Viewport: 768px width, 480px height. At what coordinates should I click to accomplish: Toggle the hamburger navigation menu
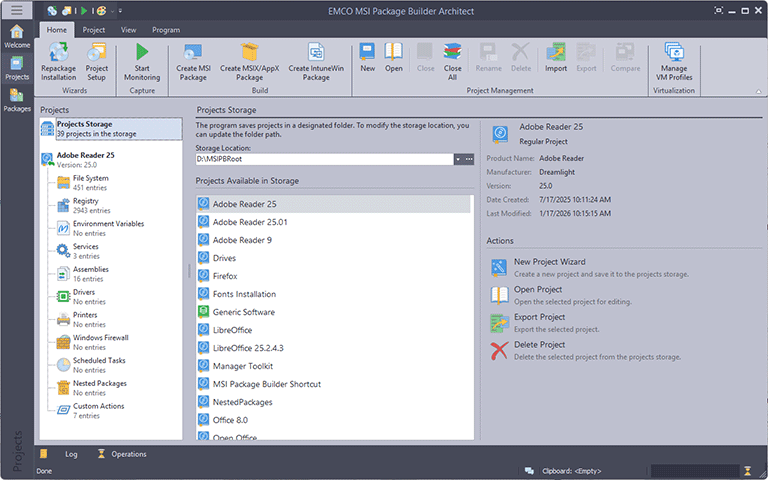(x=17, y=10)
